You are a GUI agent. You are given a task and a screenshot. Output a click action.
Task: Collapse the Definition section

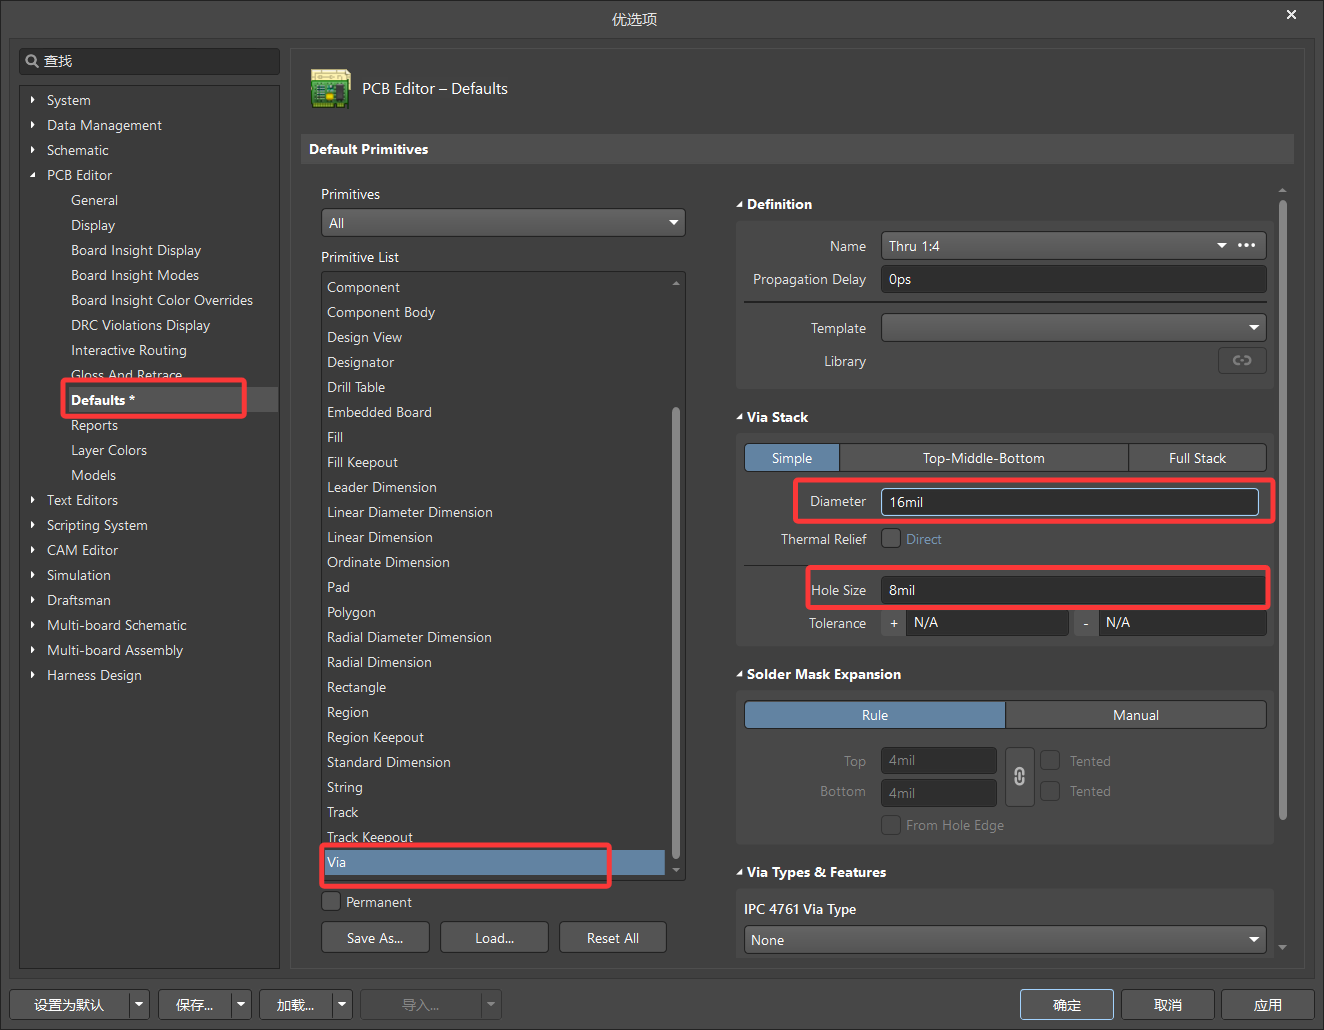(x=740, y=204)
